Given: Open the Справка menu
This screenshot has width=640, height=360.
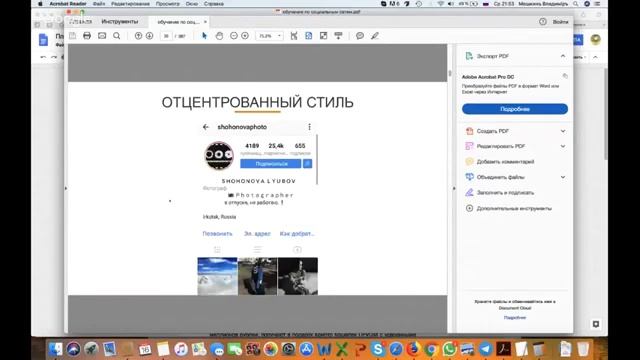Looking at the screenshot, I should (213, 4).
